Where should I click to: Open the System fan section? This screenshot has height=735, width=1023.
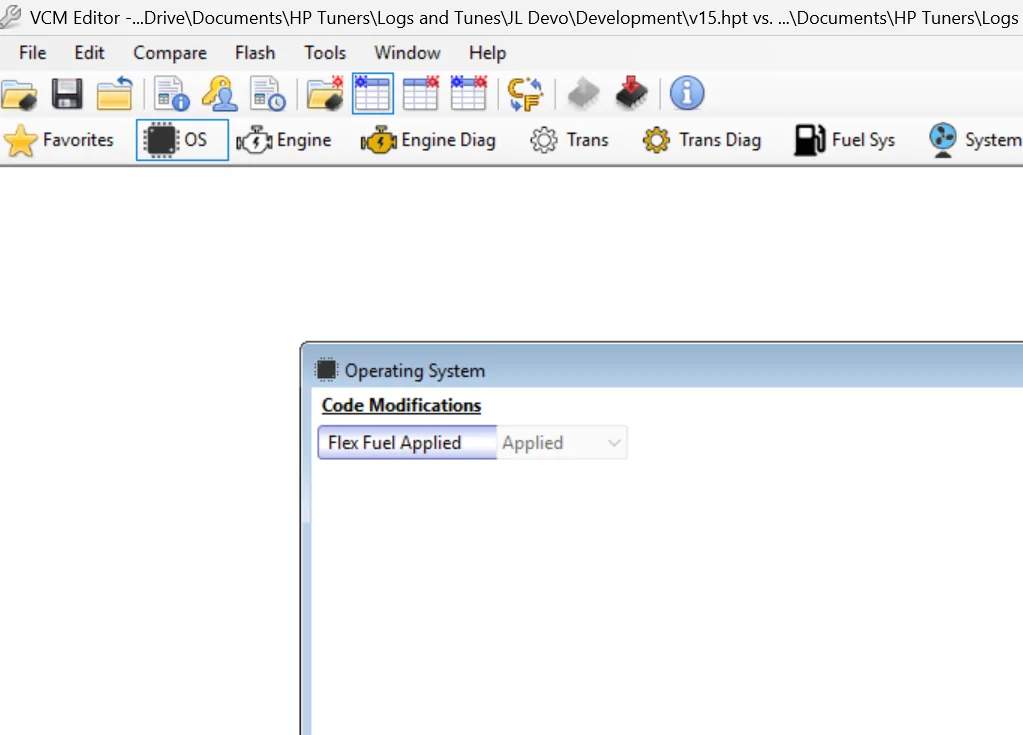pos(975,140)
